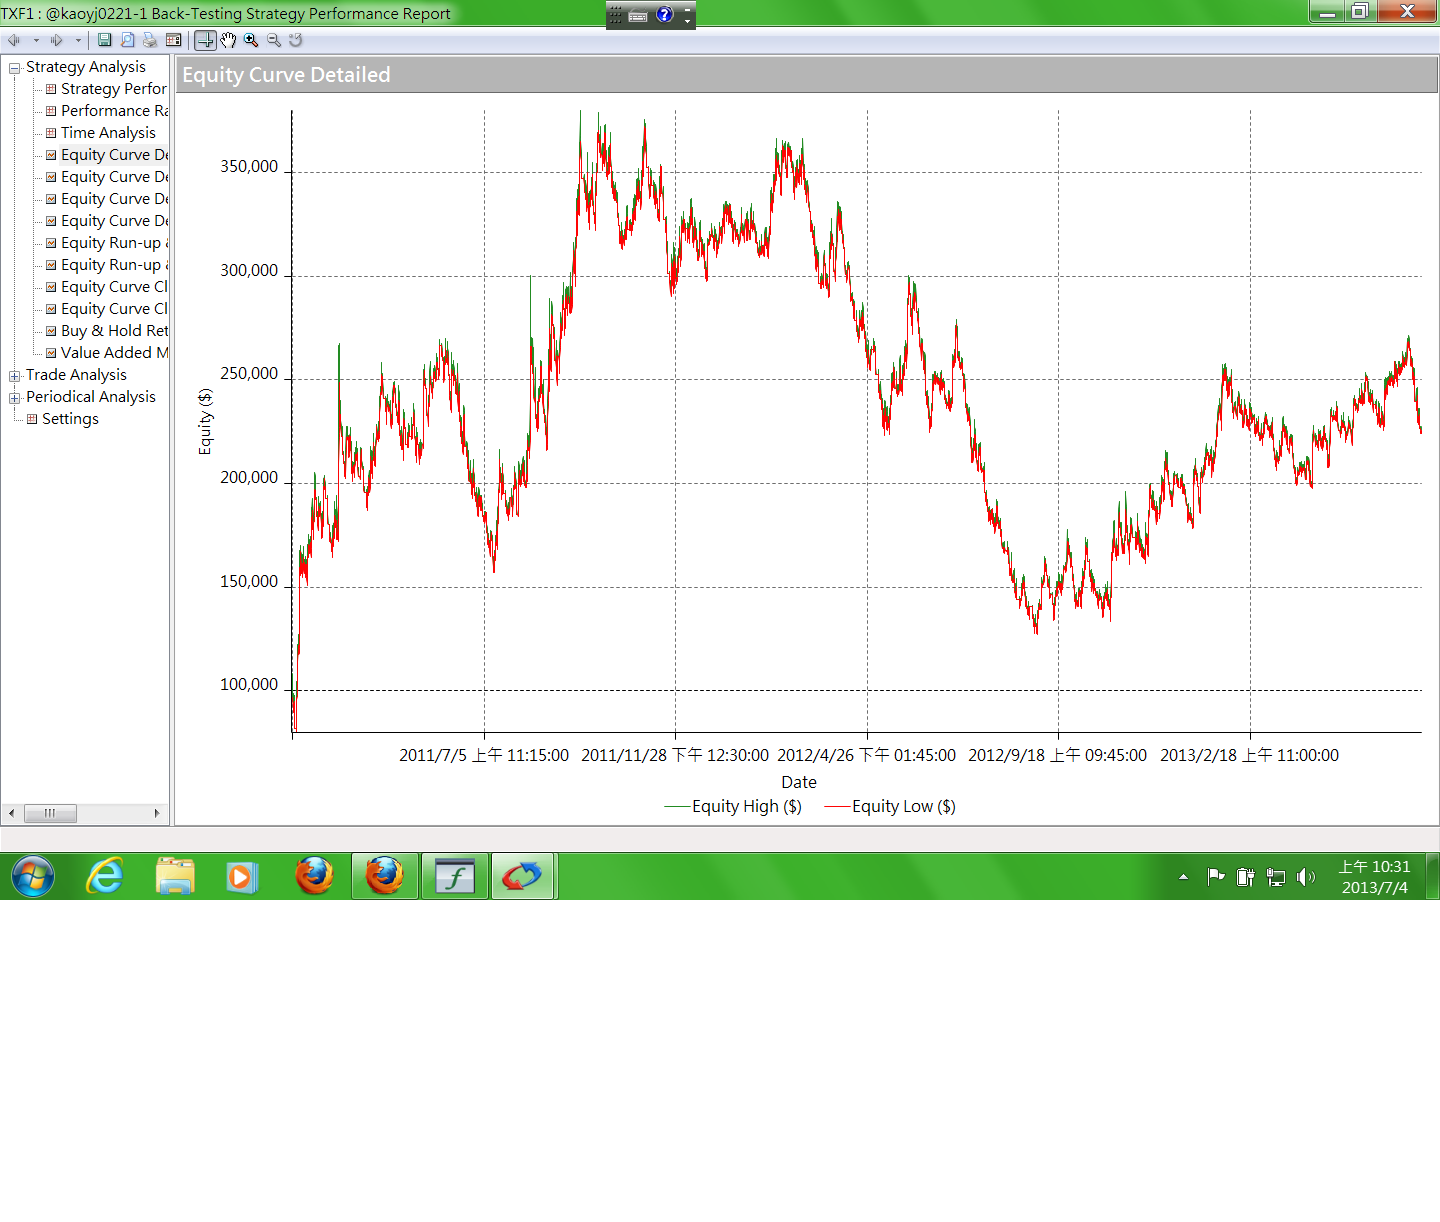Select the highlighted Equity Curve De item
Viewport: 1440px width, 1222px height.
pos(114,155)
